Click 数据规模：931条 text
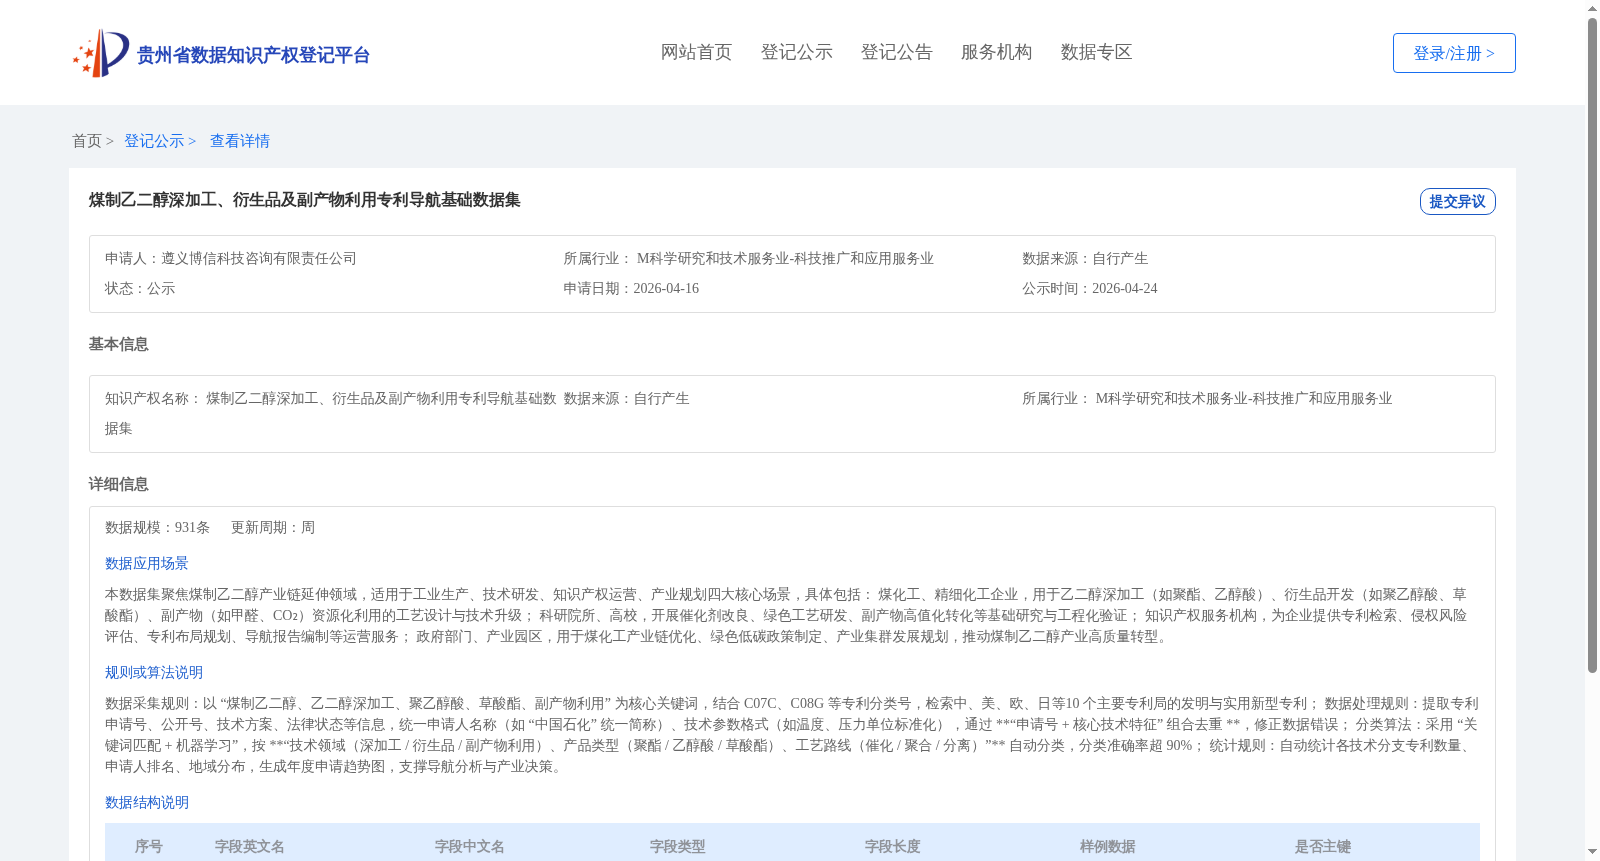This screenshot has height=861, width=1600. (x=158, y=527)
